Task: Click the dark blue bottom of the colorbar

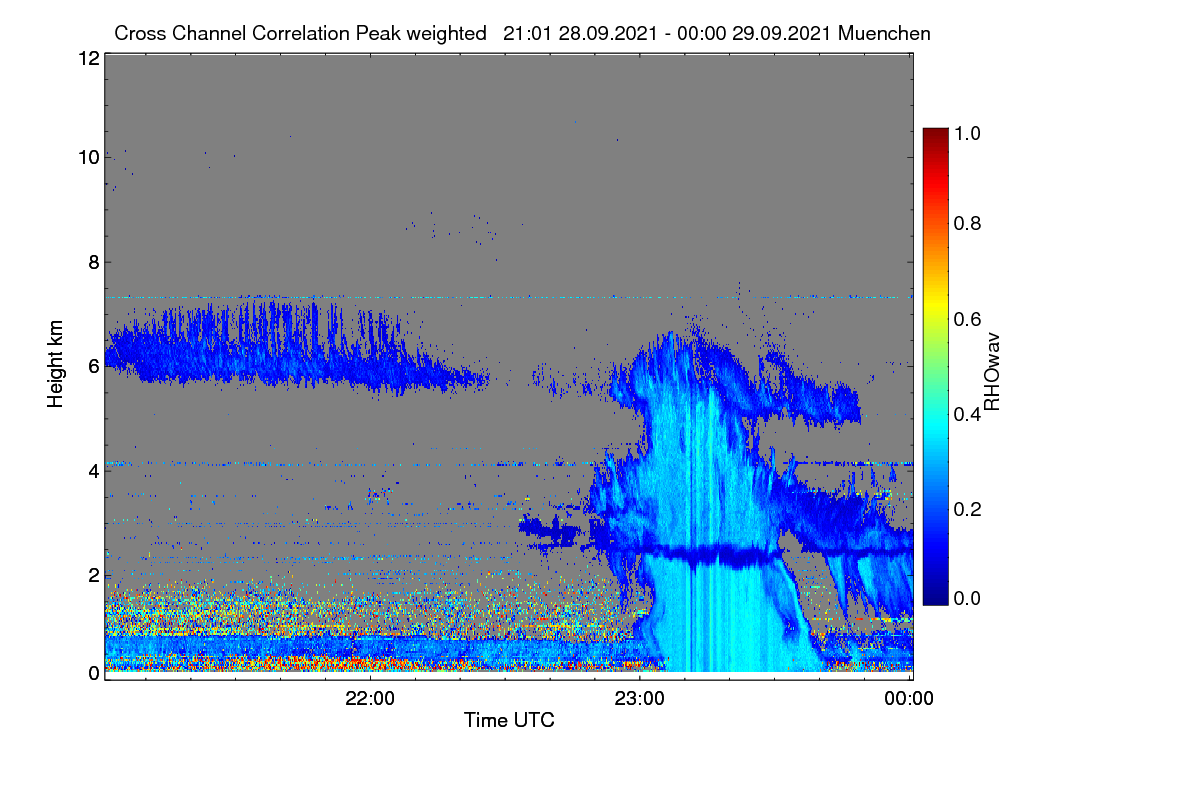Action: coord(934,598)
